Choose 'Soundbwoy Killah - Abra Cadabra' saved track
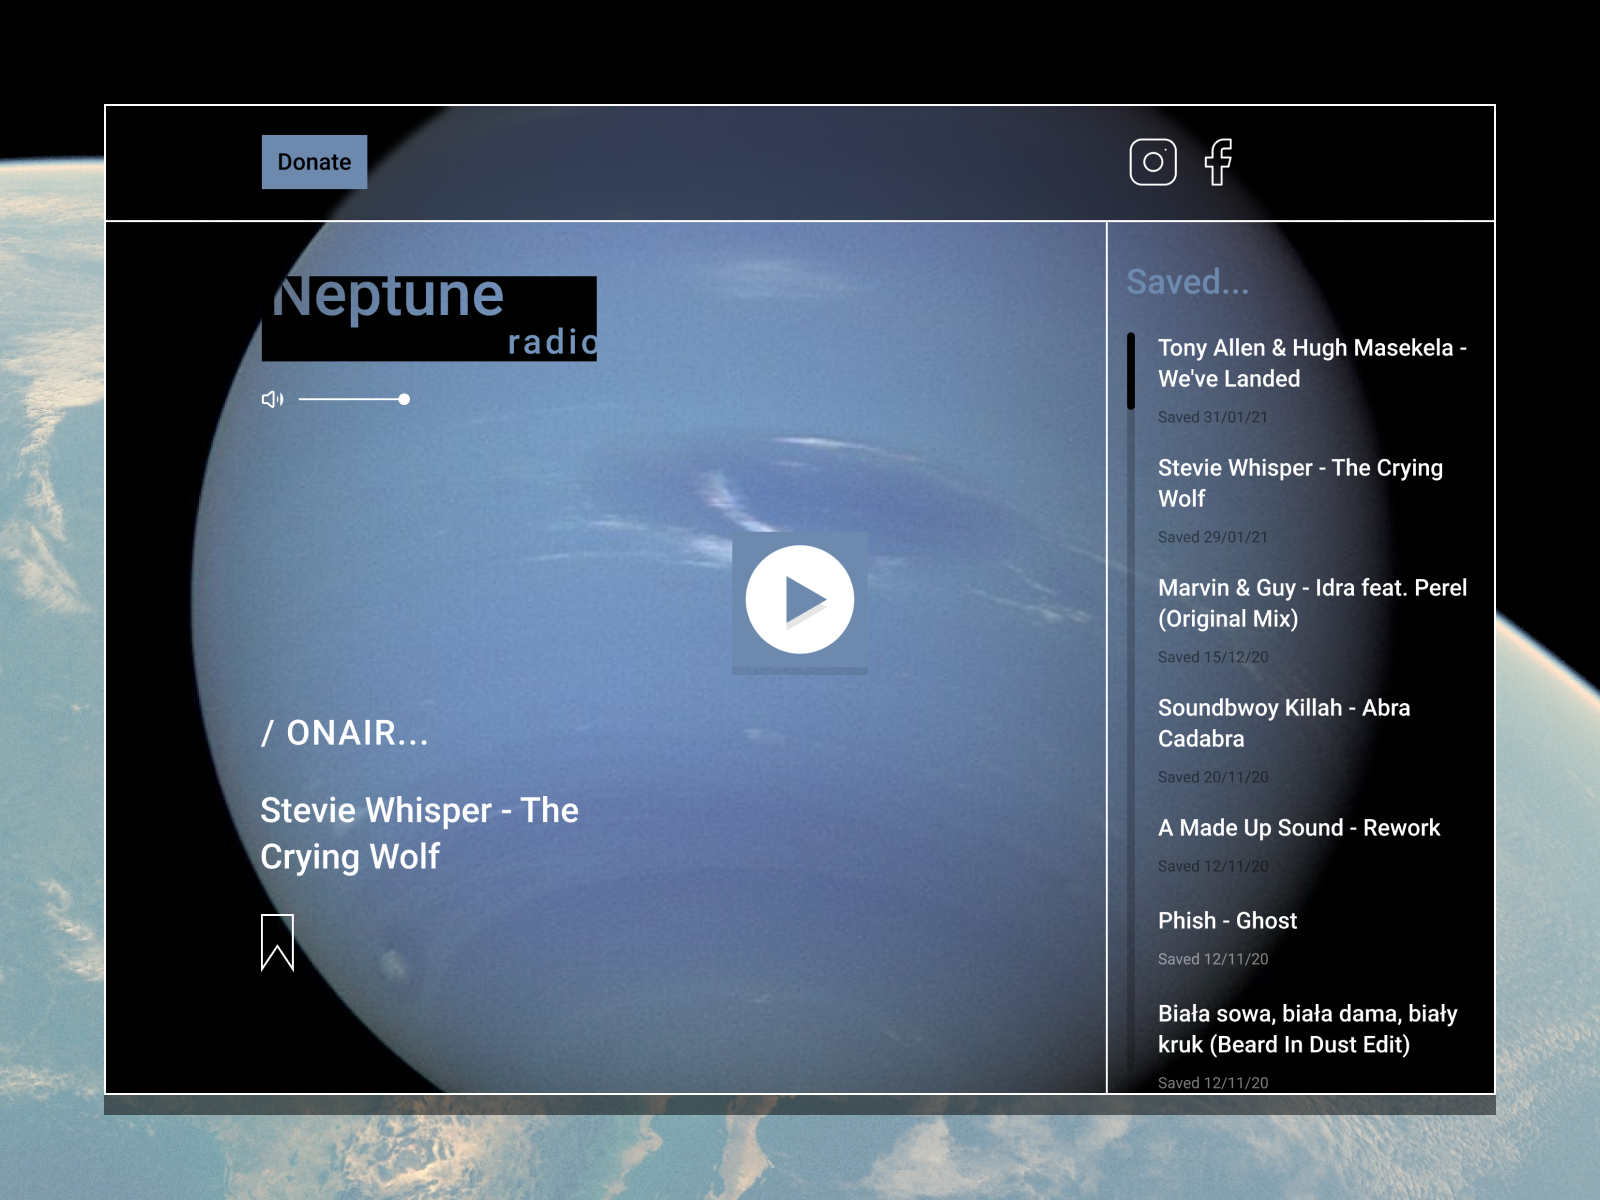 click(1284, 723)
